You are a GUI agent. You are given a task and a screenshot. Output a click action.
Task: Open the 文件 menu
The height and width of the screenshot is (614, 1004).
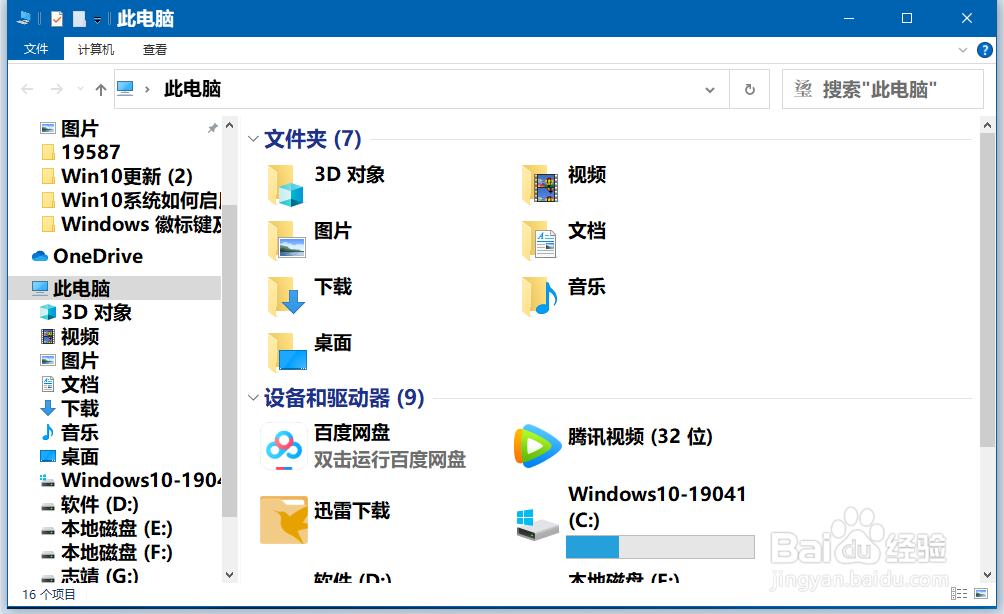coord(36,49)
